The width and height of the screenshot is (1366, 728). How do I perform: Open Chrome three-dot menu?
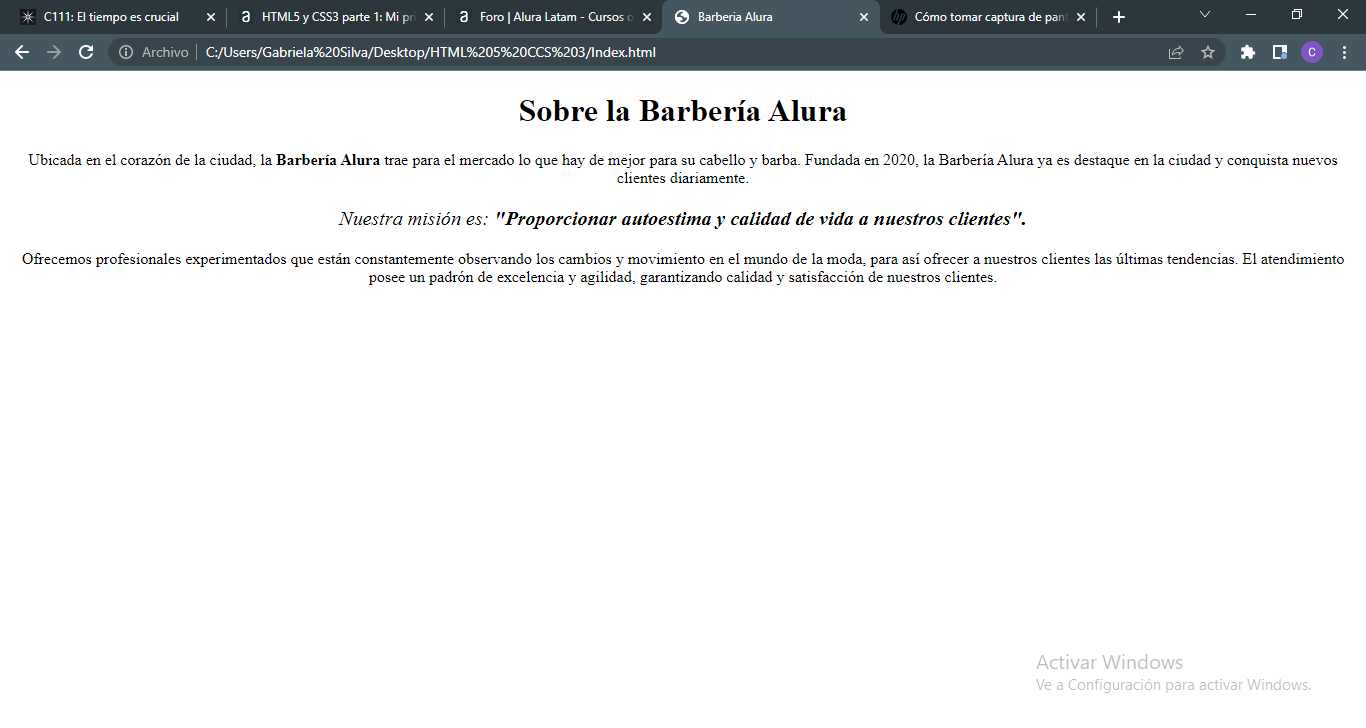[x=1344, y=52]
